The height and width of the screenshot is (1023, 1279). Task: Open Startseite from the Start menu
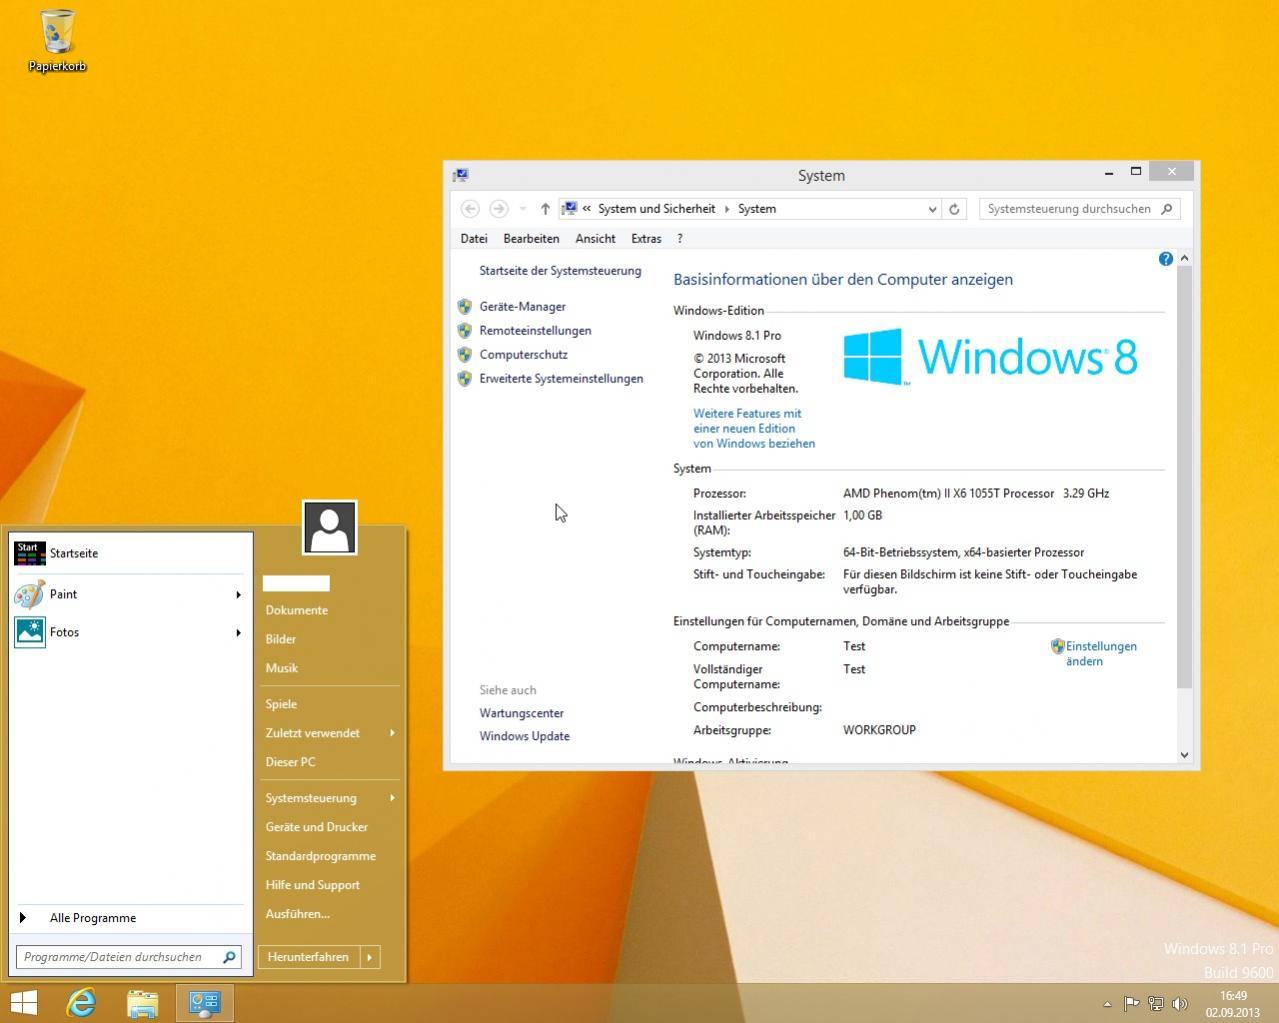pos(130,553)
